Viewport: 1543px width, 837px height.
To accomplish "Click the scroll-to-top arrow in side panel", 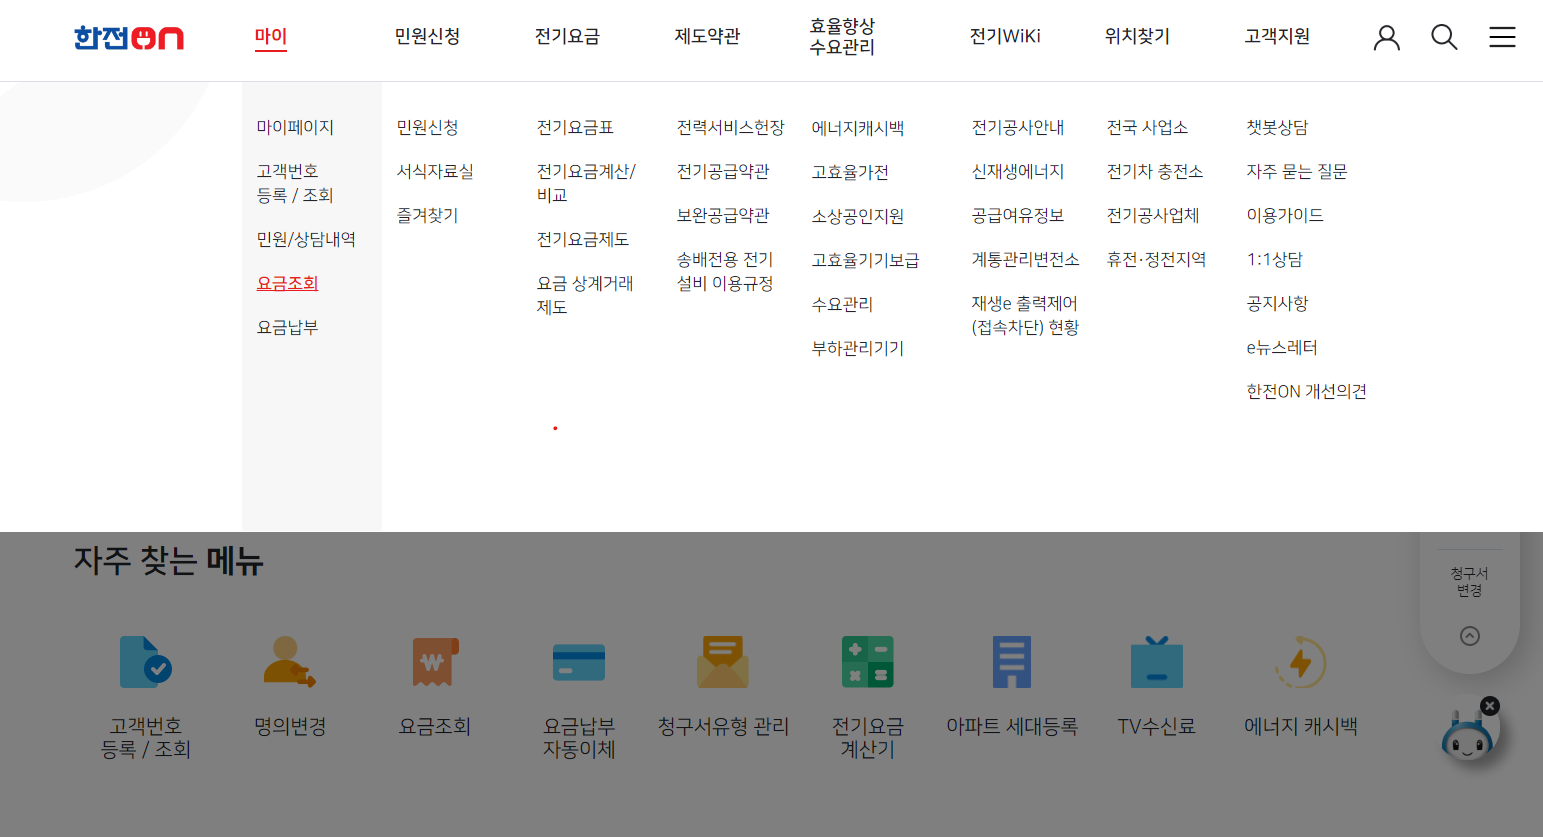I will 1470,636.
